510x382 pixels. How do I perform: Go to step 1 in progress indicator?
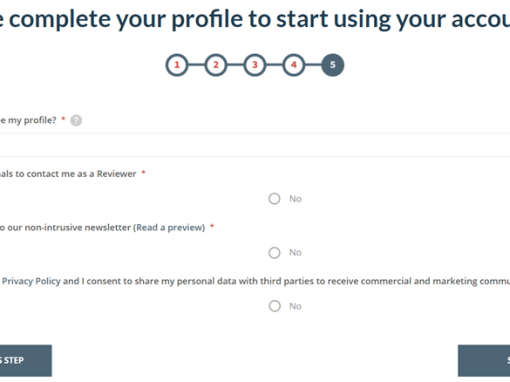[177, 65]
